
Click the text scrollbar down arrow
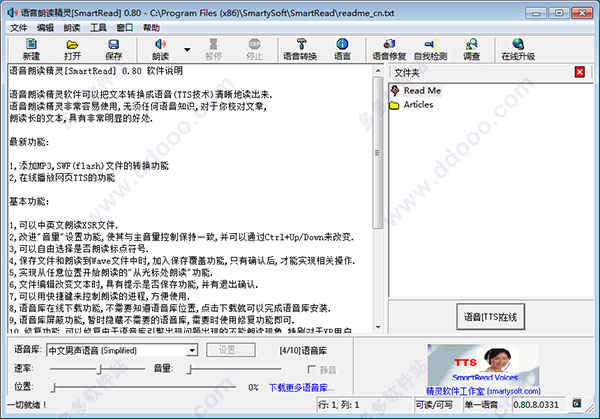click(378, 328)
